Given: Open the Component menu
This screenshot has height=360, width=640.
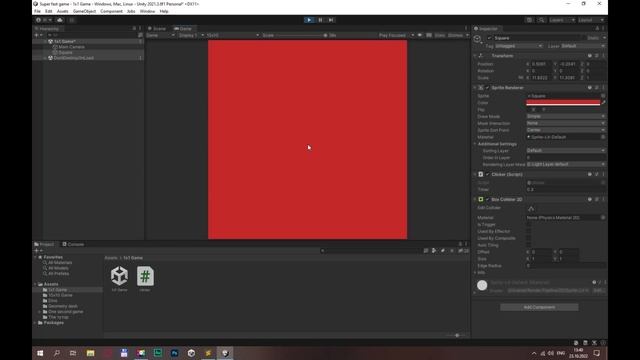Looking at the screenshot, I should (111, 11).
